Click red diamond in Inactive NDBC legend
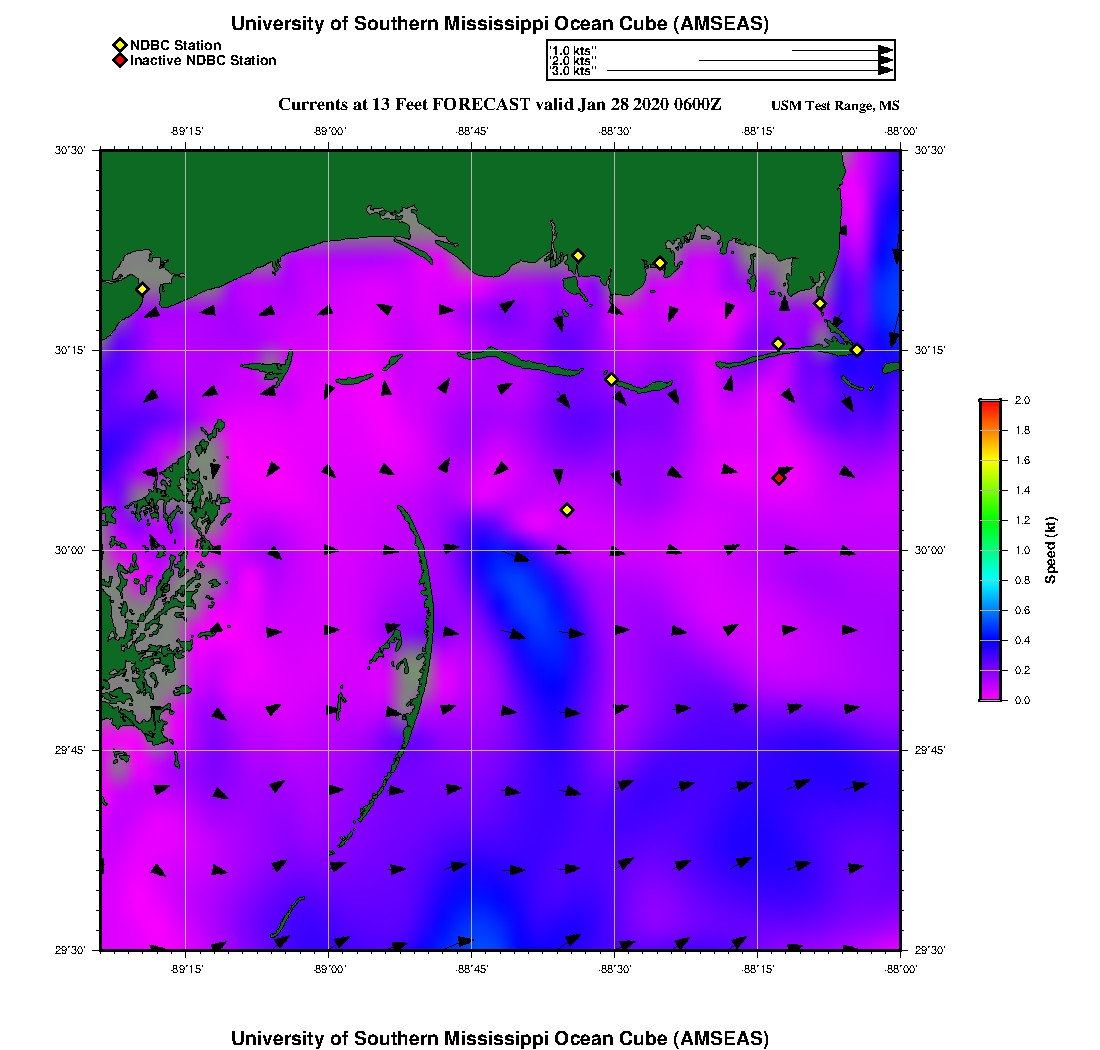 [x=119, y=61]
